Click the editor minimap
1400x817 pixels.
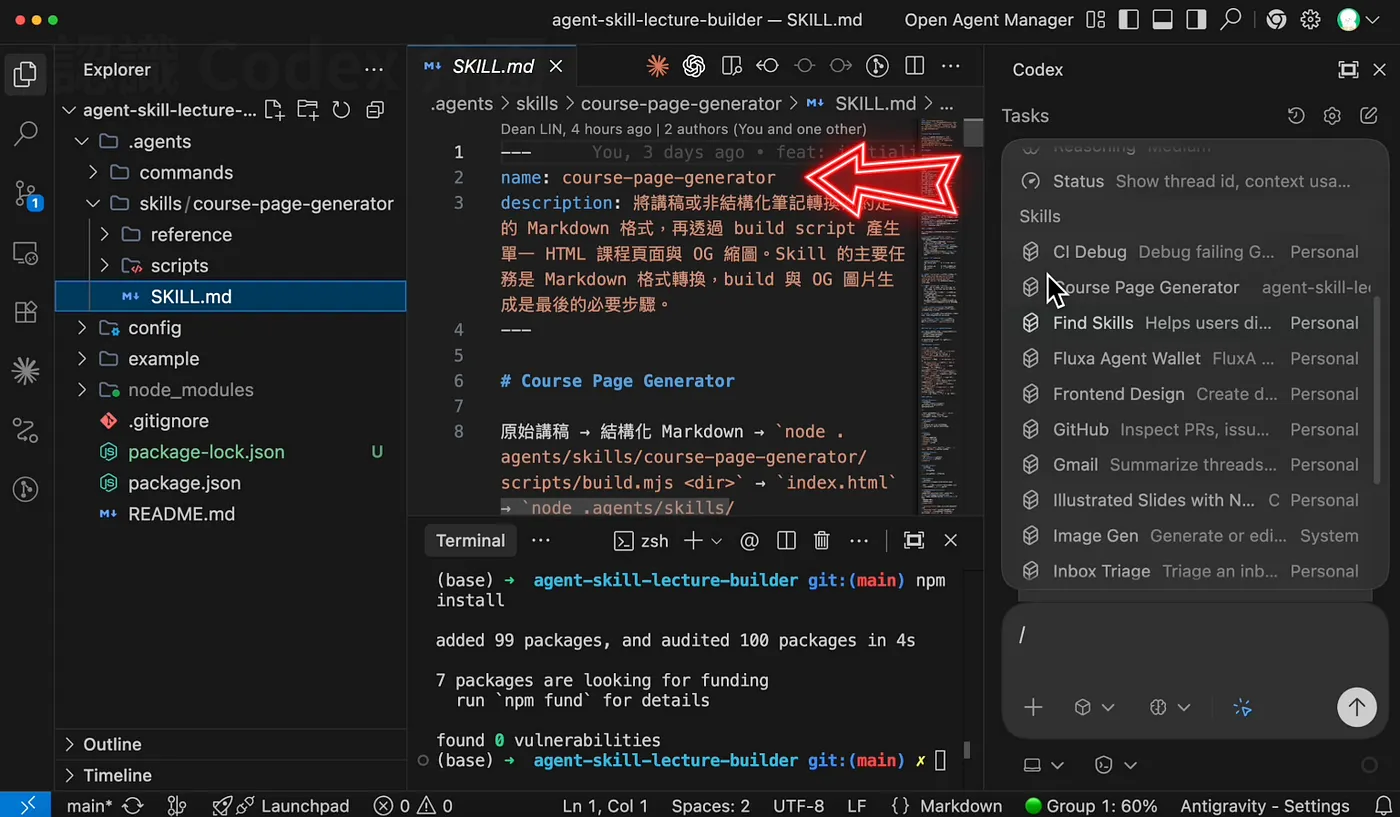940,315
